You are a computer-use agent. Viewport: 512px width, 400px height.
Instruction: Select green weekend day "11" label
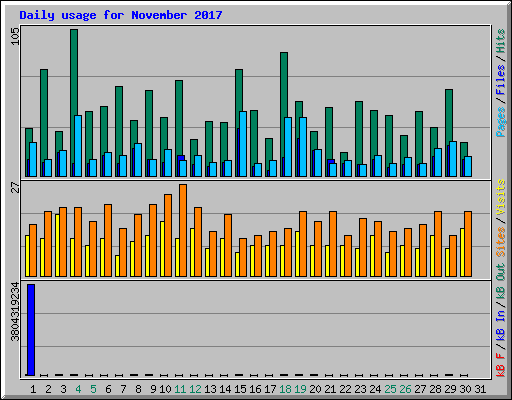click(180, 389)
